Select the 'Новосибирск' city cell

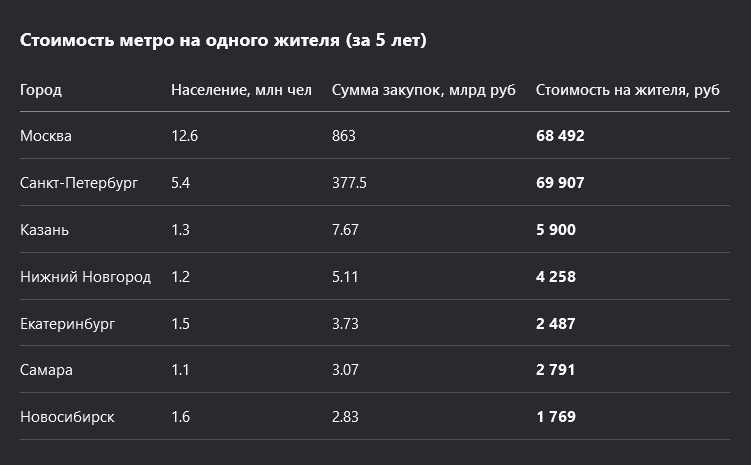(x=67, y=417)
